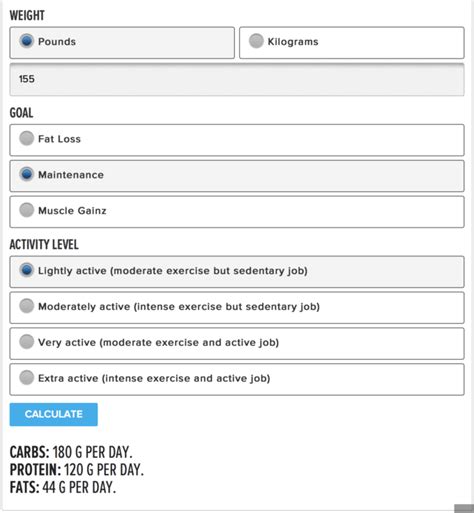Click the 'Kilograms' label text
Viewport: 474px width, 513px height.
(x=293, y=42)
